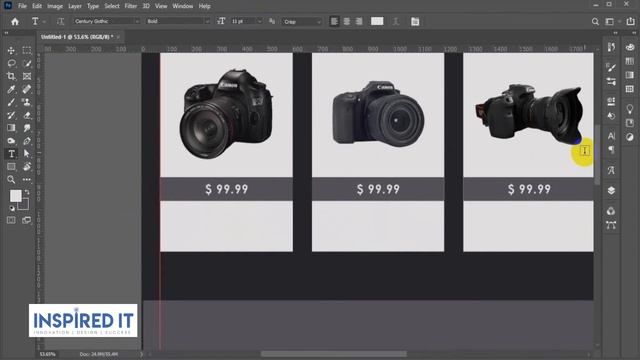Open the Learn lightbulb panel icon
This screenshot has width=640, height=360.
click(630, 109)
